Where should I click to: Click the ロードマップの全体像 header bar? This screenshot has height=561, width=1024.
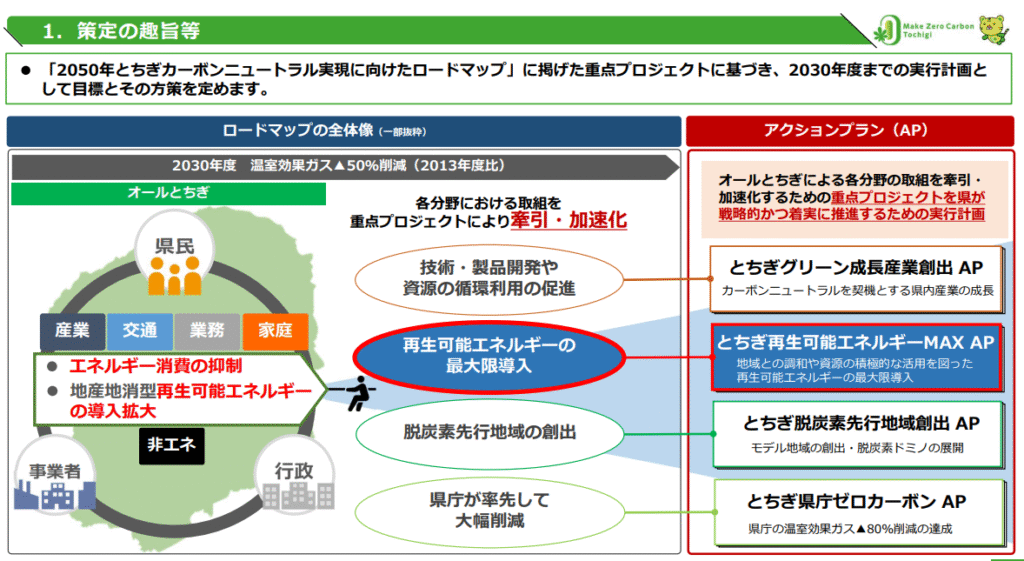pos(343,131)
